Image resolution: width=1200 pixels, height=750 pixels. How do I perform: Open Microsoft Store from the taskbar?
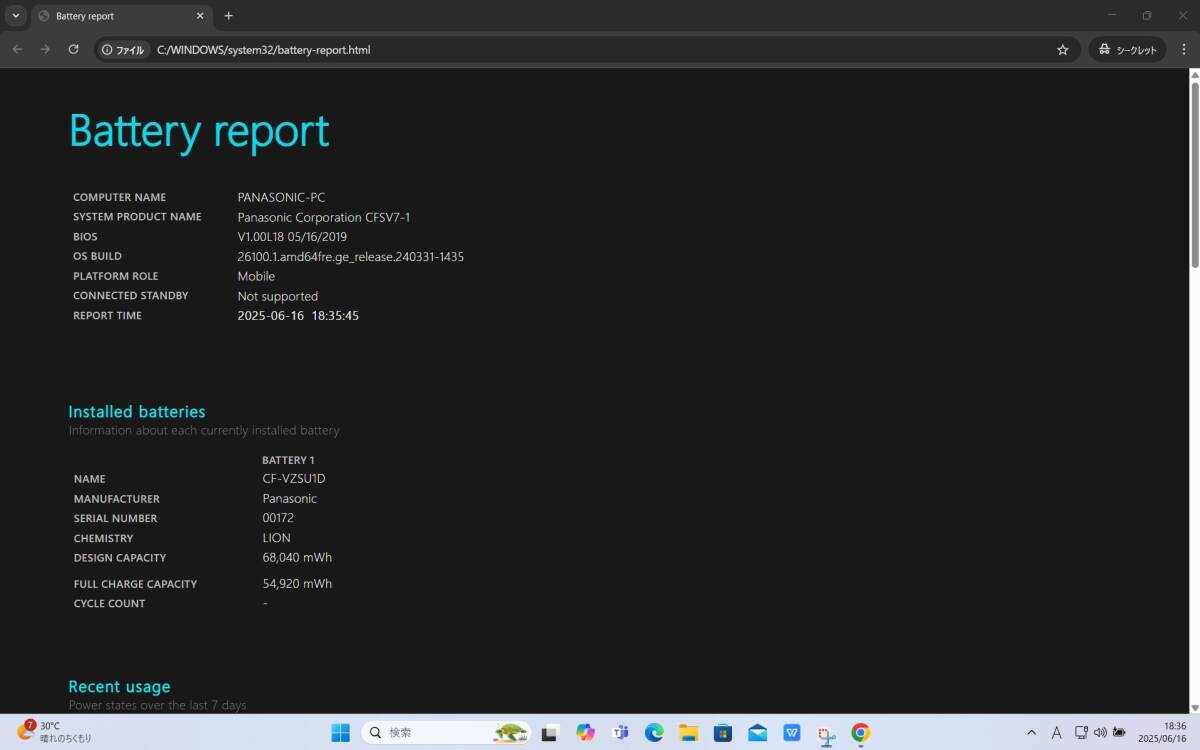(722, 733)
